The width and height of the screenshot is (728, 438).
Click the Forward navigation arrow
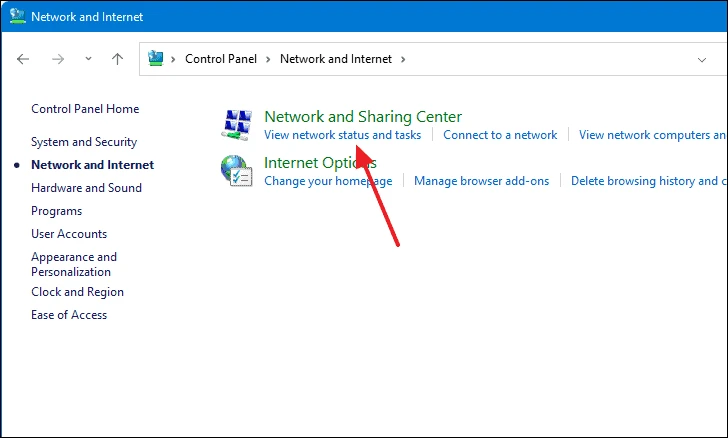point(58,59)
